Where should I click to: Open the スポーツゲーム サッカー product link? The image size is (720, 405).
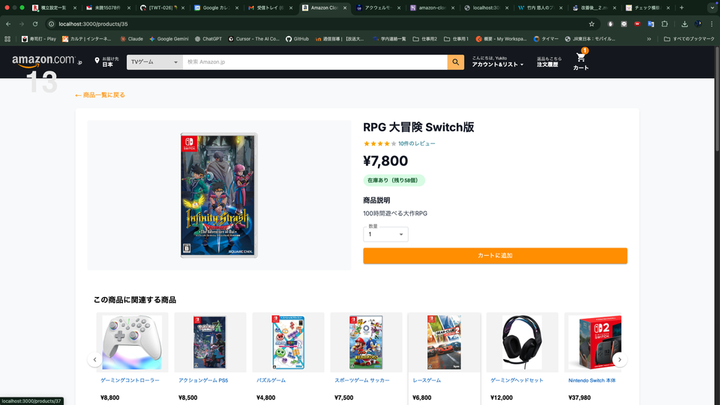(x=362, y=380)
